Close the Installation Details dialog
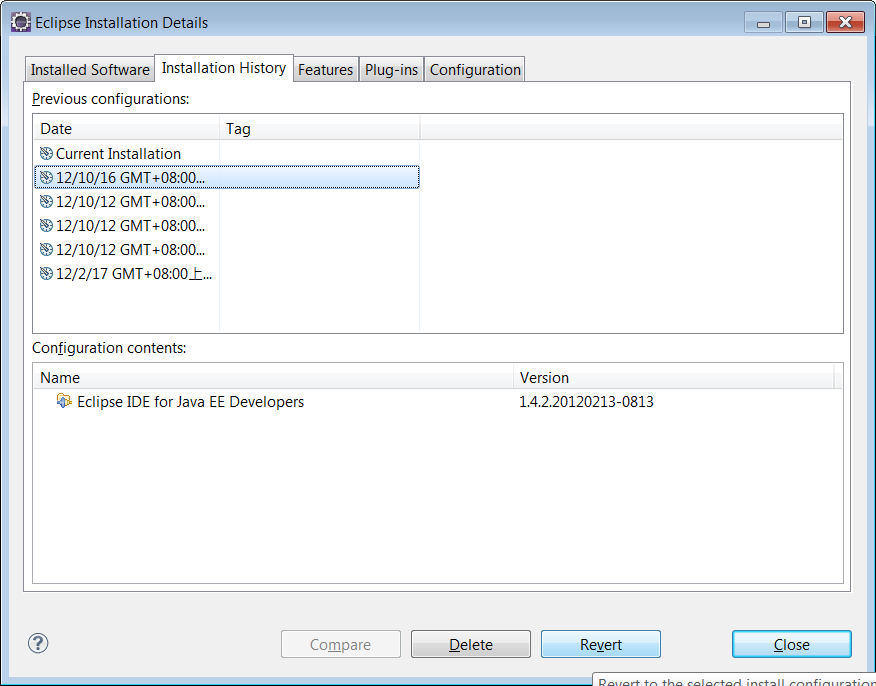Screen dimensions: 876x686 (792, 645)
